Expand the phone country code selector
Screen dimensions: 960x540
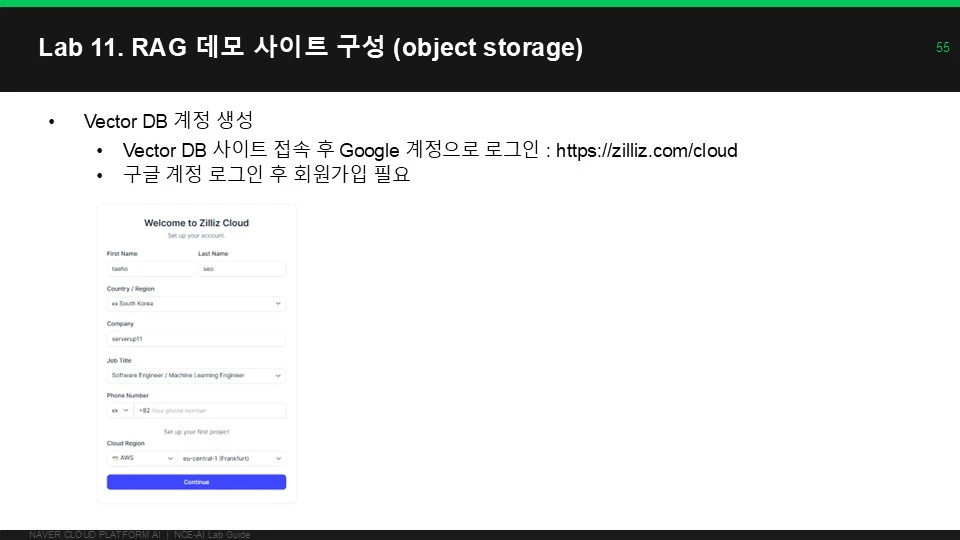pos(120,410)
